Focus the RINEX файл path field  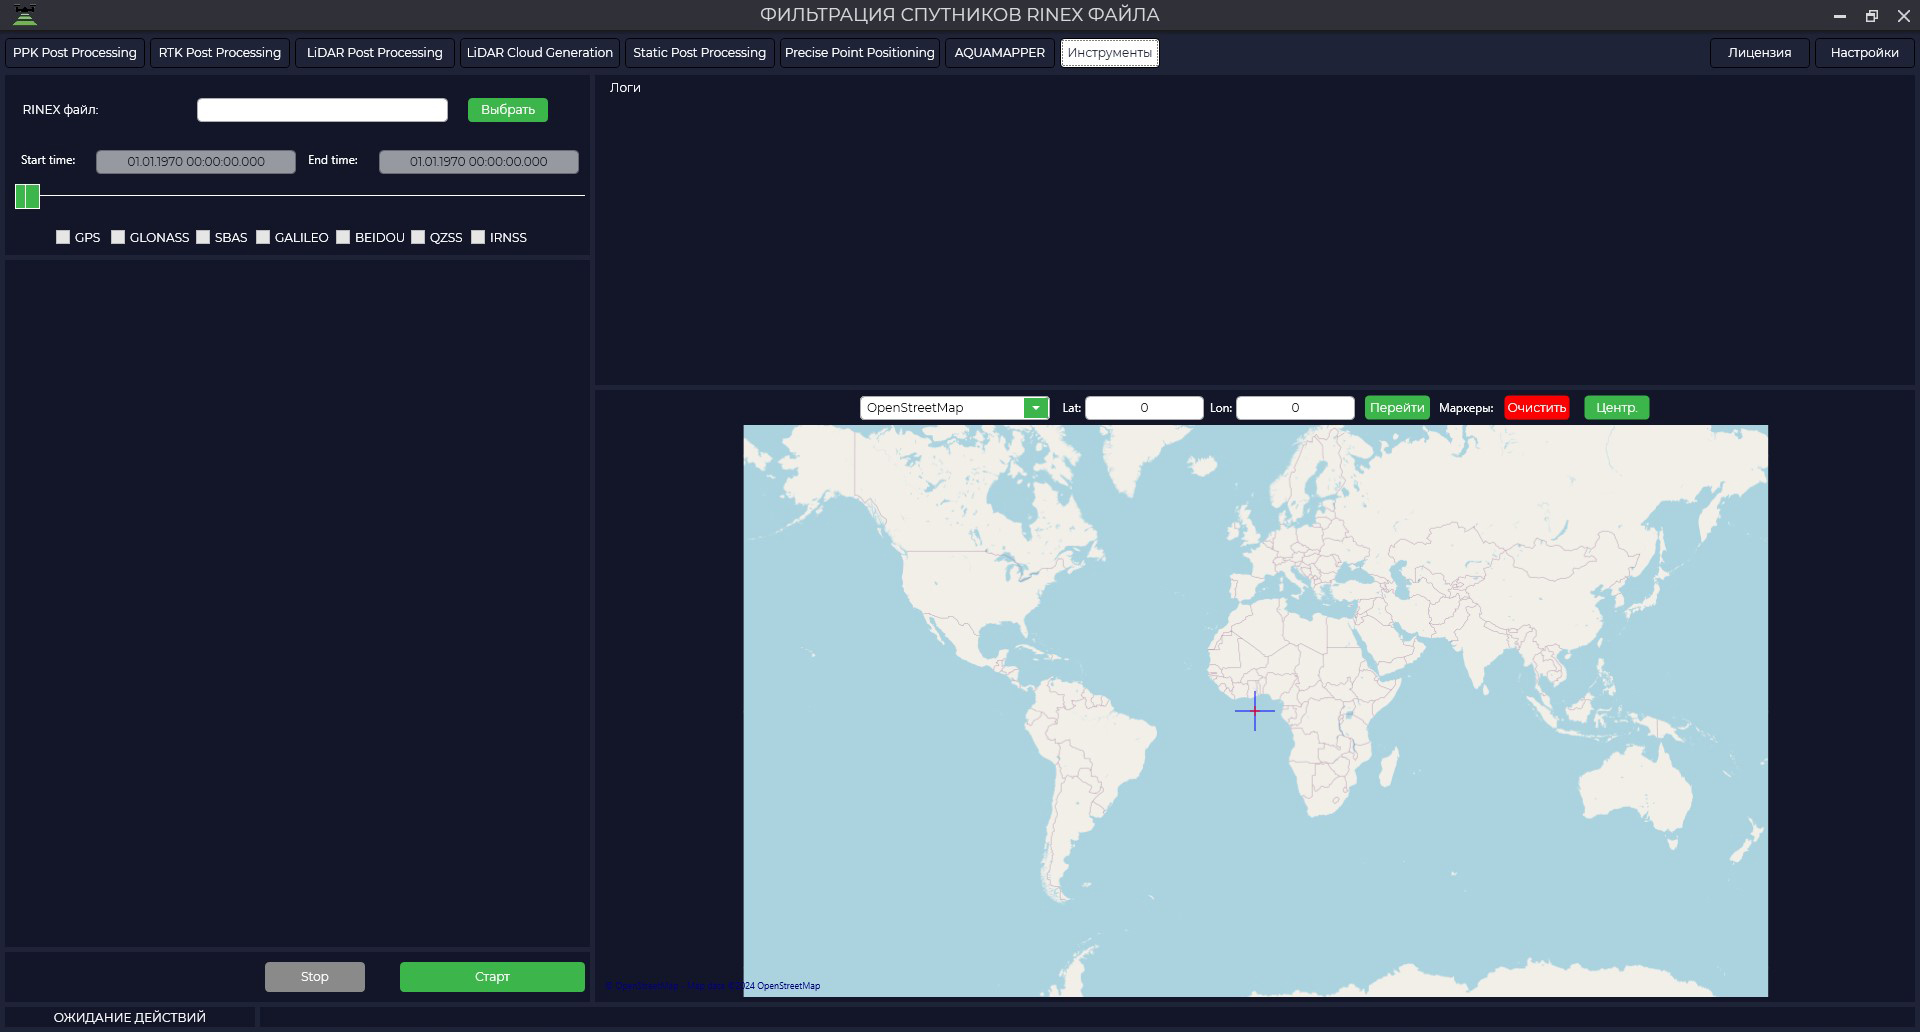pyautogui.click(x=322, y=110)
